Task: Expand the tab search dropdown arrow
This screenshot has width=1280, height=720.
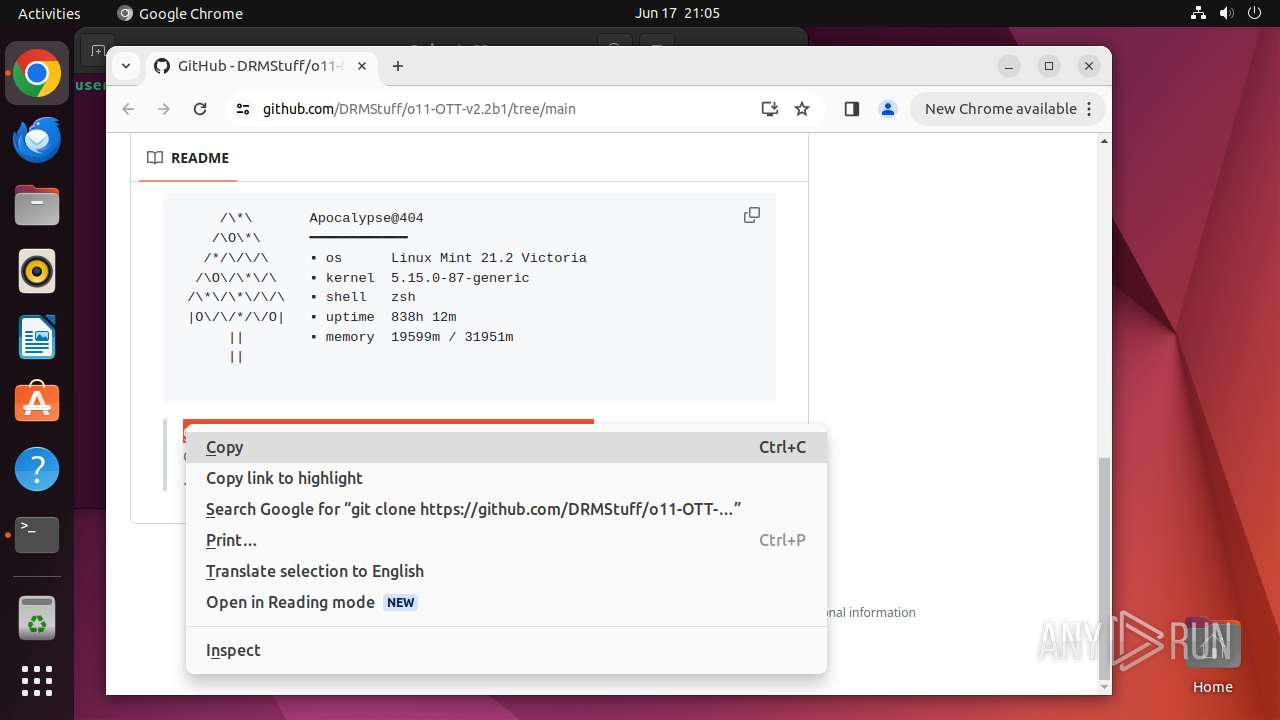Action: 126,66
